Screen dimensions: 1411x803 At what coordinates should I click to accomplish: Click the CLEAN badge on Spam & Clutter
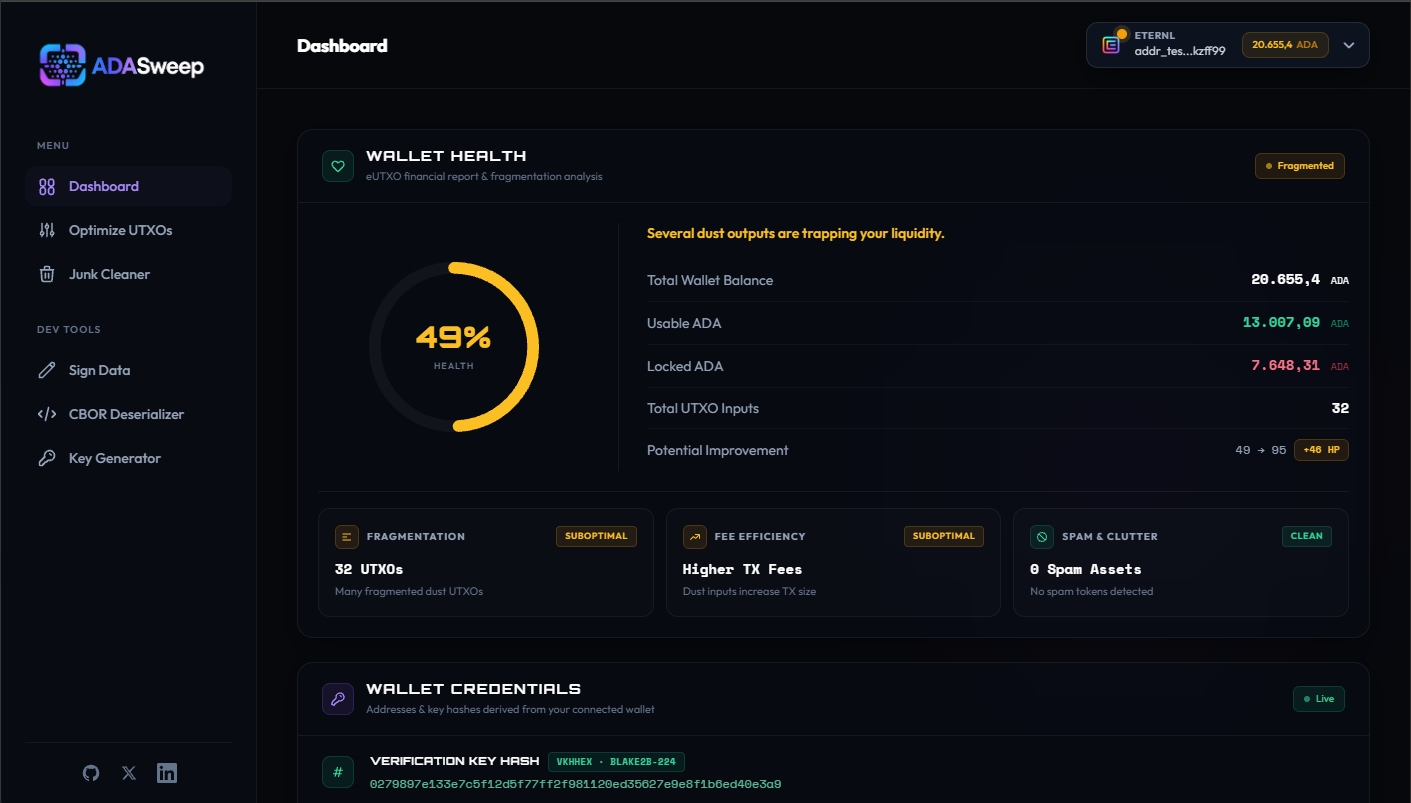(1307, 536)
